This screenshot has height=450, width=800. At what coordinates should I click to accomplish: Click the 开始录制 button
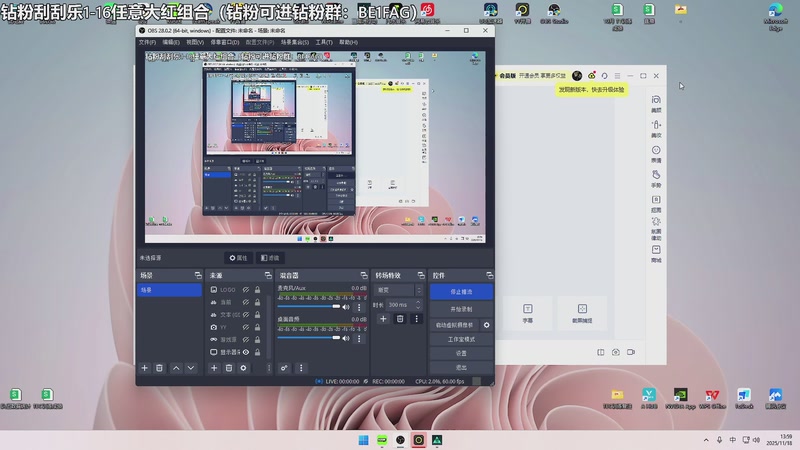point(461,309)
